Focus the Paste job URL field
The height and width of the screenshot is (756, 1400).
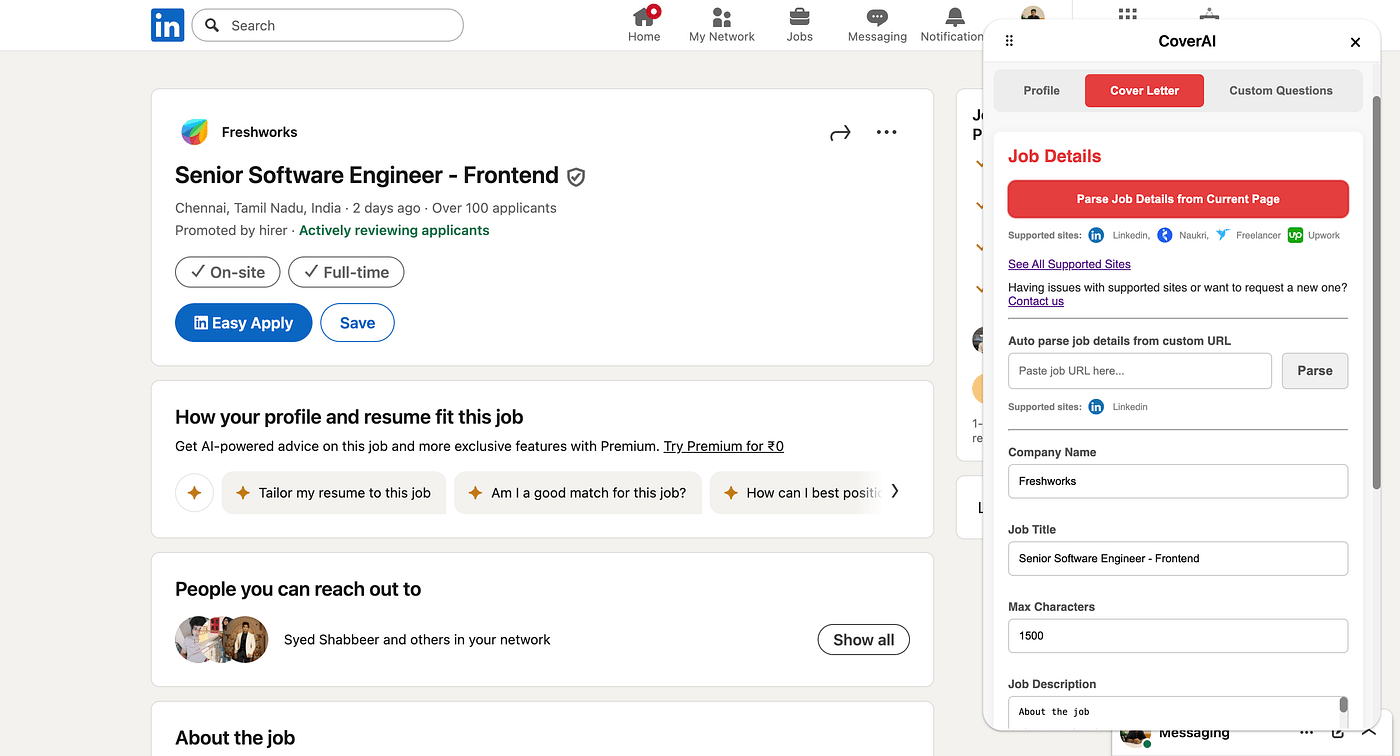point(1139,371)
